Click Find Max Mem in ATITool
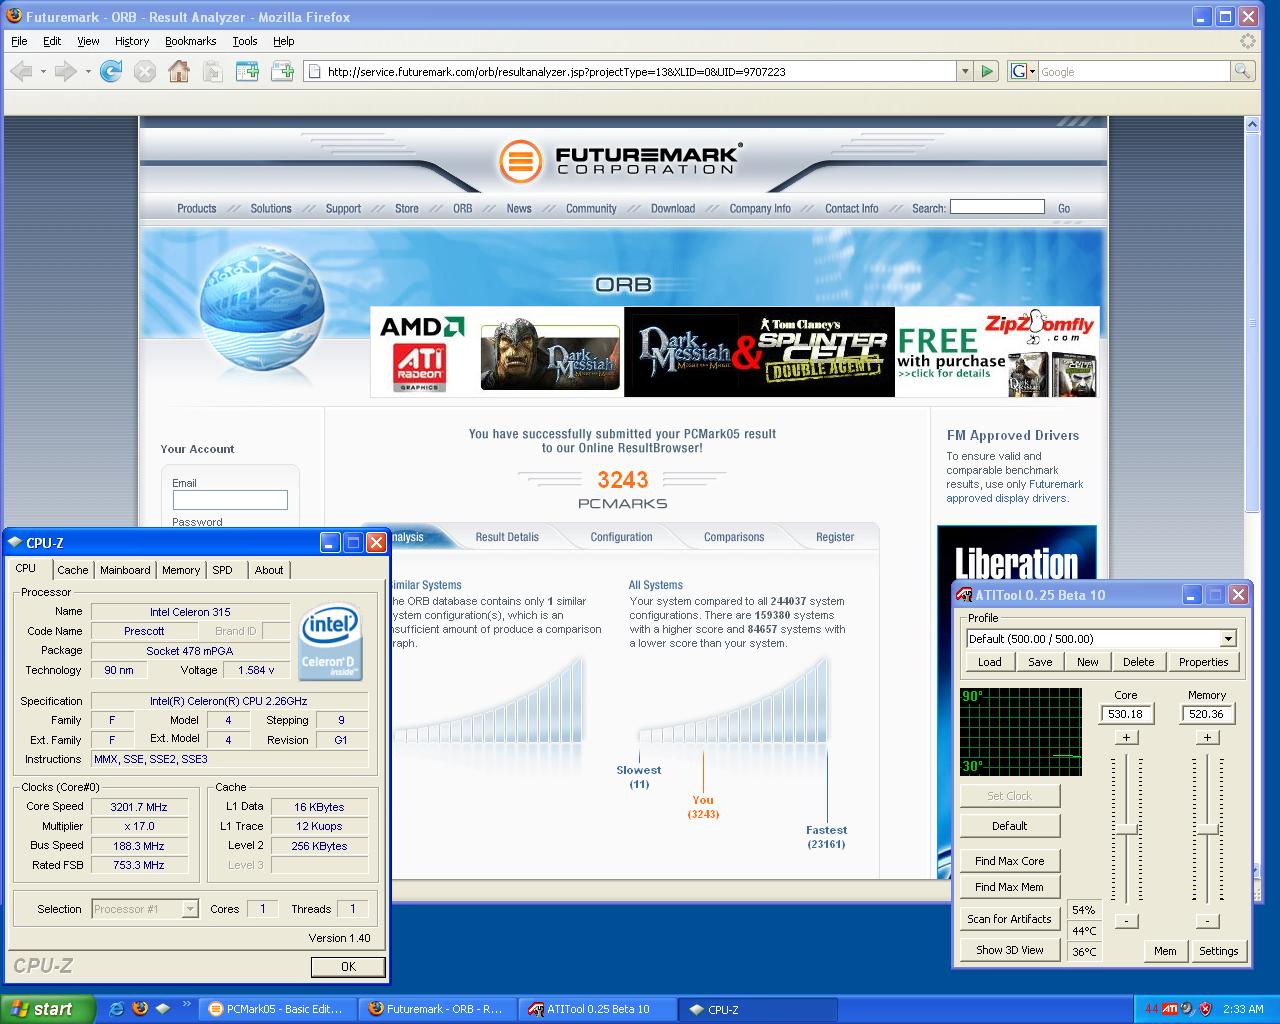Viewport: 1280px width, 1024px height. (1009, 887)
